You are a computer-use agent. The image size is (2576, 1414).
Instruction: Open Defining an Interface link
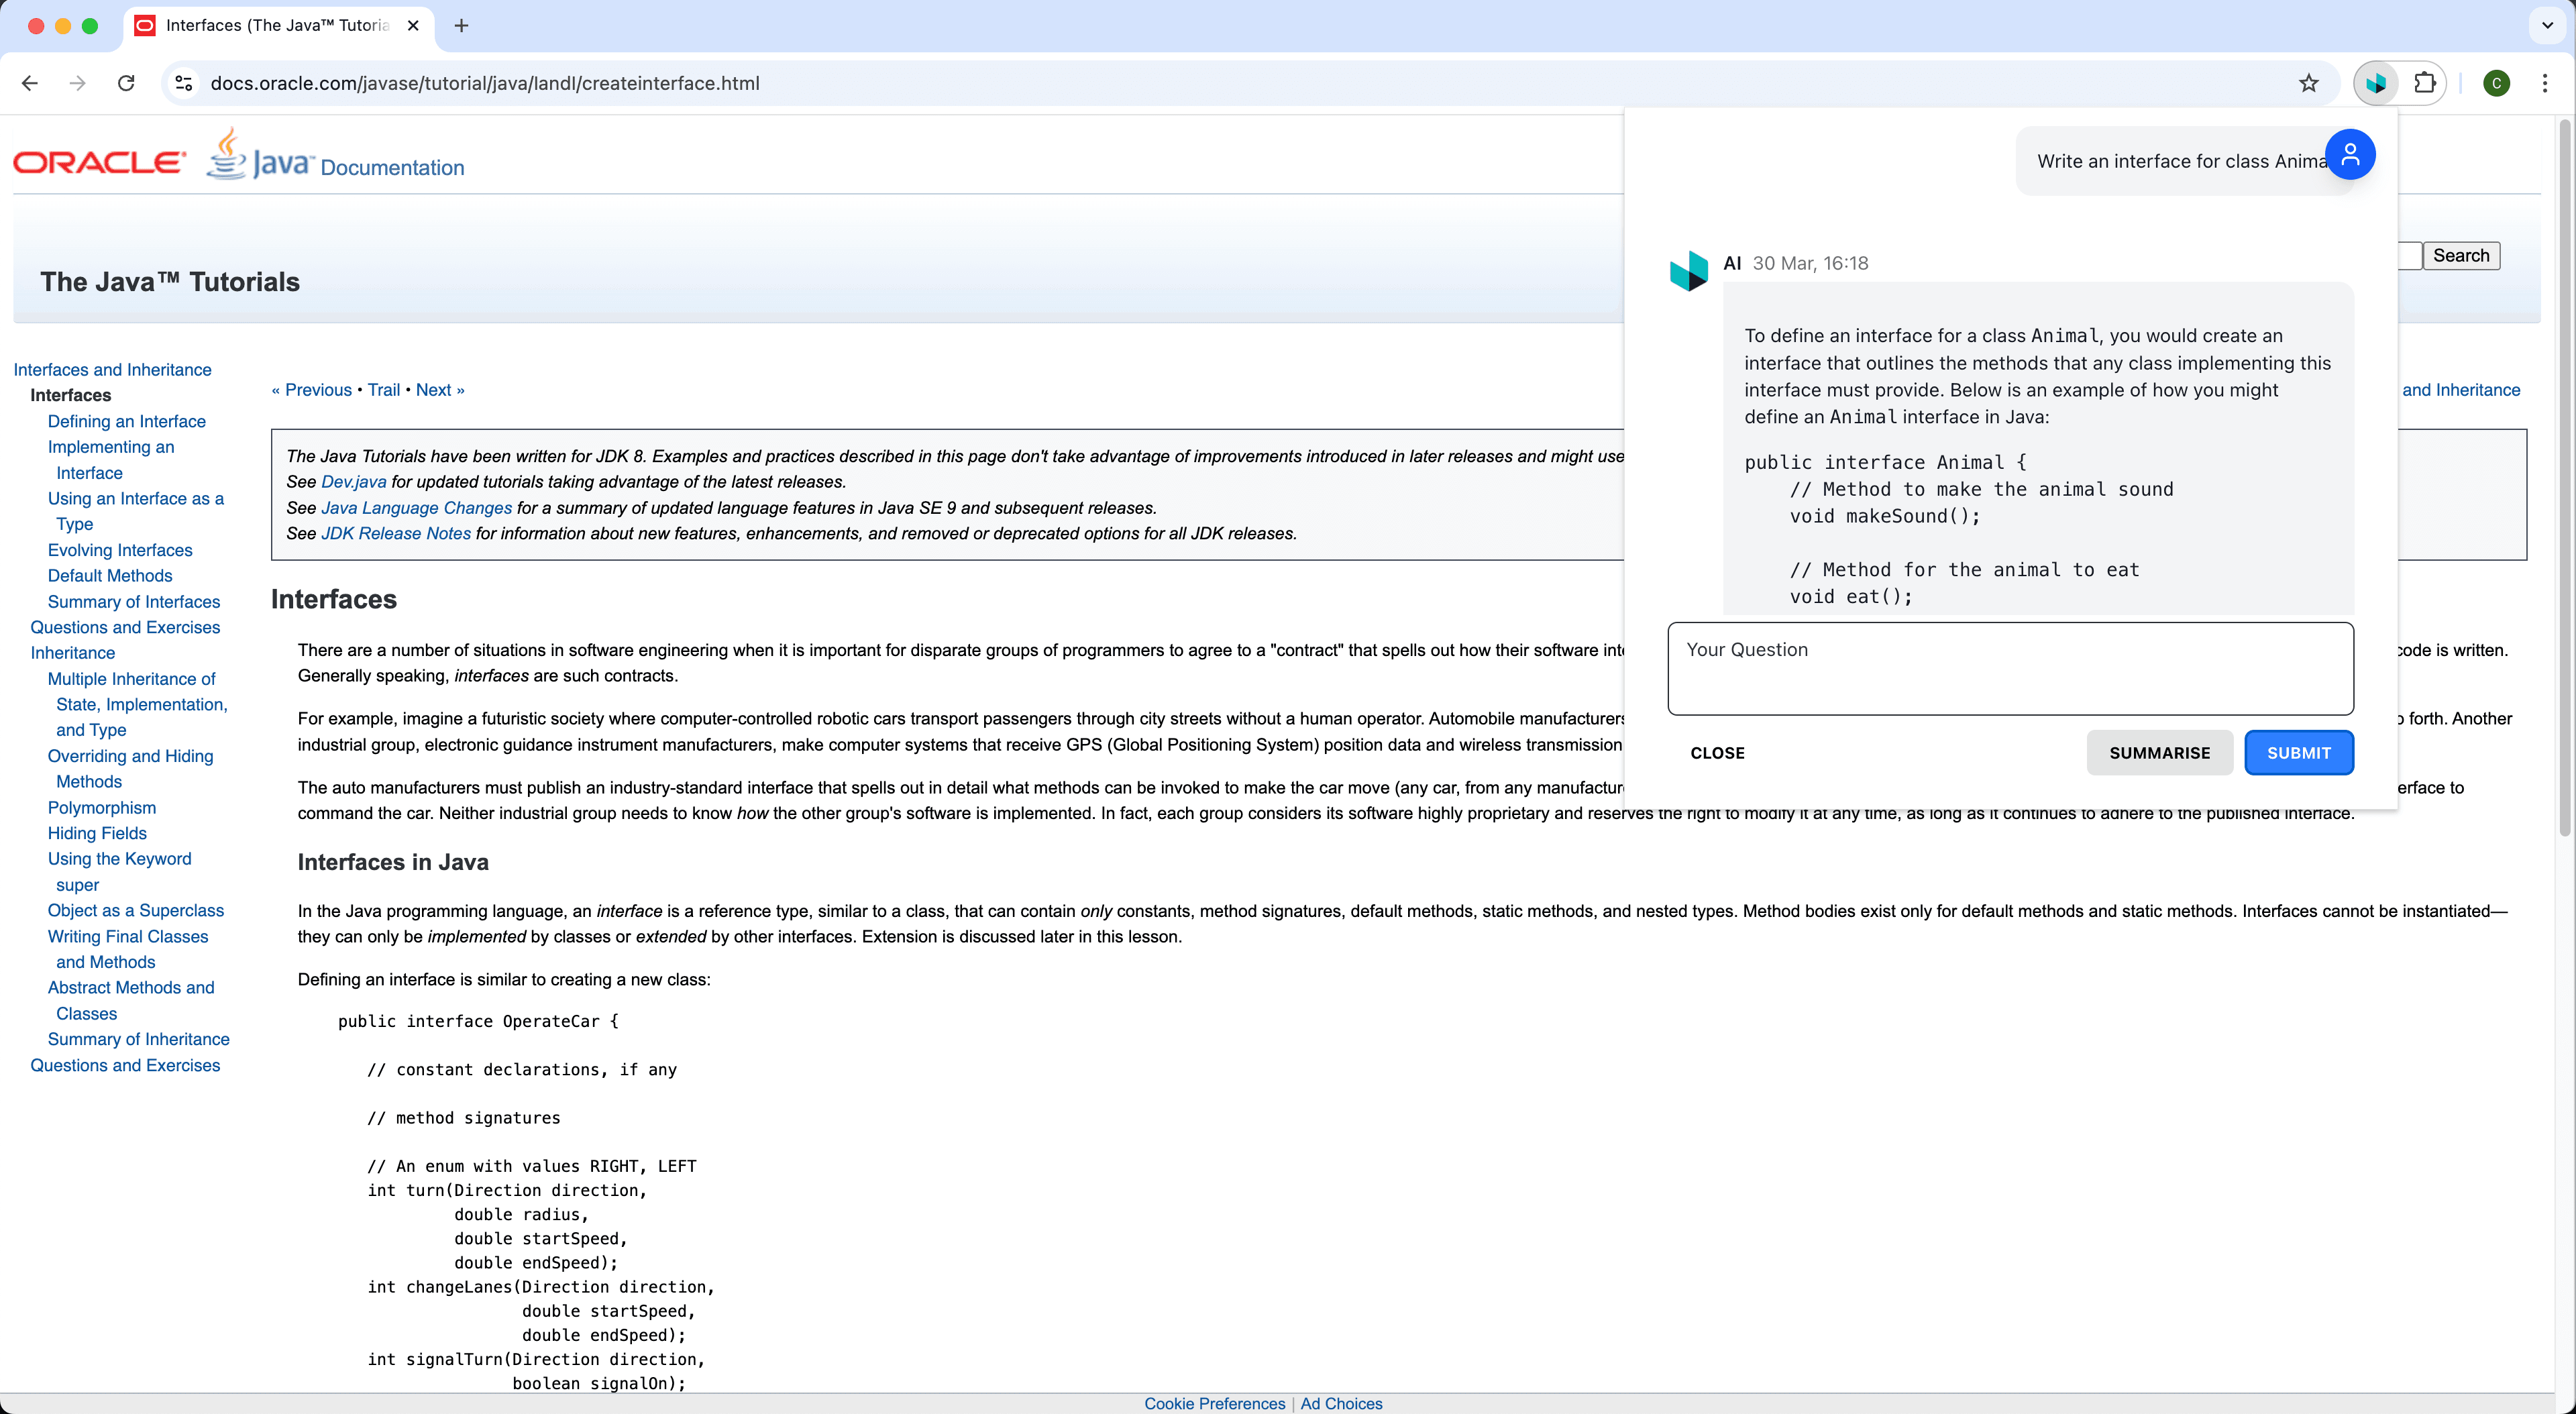point(126,421)
